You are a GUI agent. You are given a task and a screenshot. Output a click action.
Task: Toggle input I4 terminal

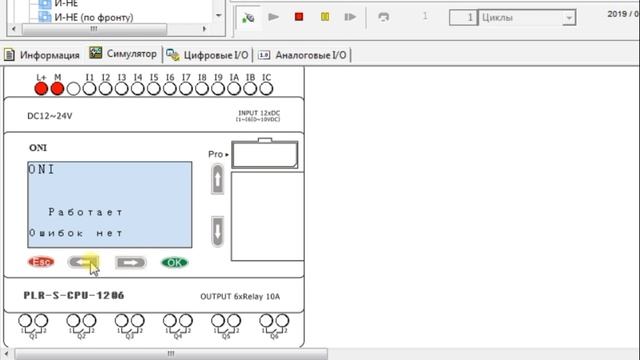tap(138, 89)
